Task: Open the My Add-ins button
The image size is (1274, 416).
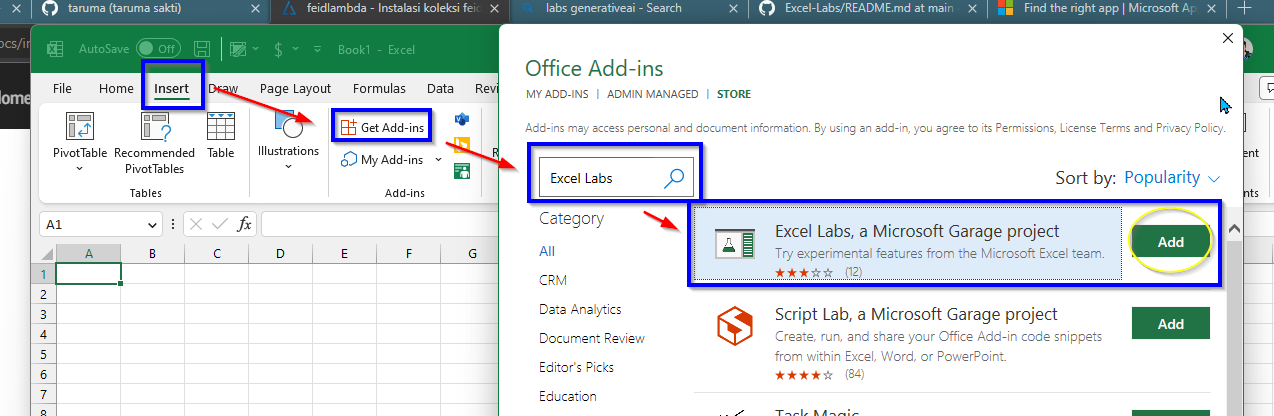Action: tap(384, 159)
